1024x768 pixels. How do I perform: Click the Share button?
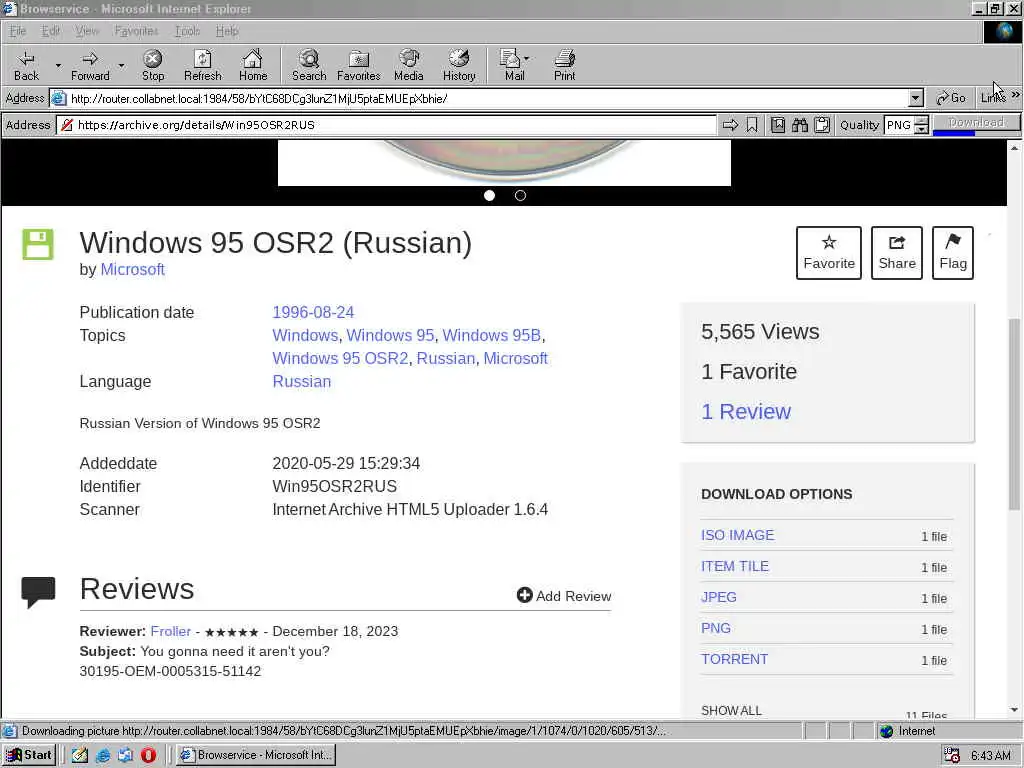coord(897,253)
